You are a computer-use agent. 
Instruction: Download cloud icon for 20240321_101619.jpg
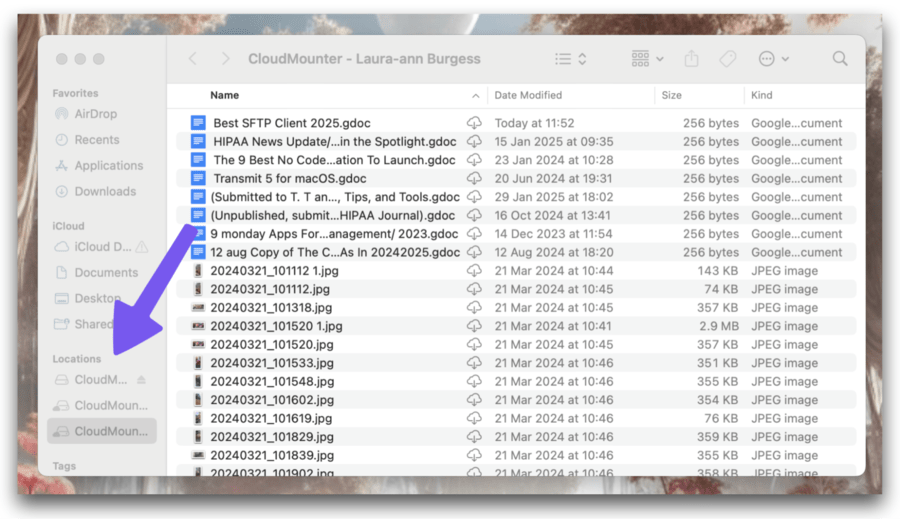pyautogui.click(x=474, y=419)
